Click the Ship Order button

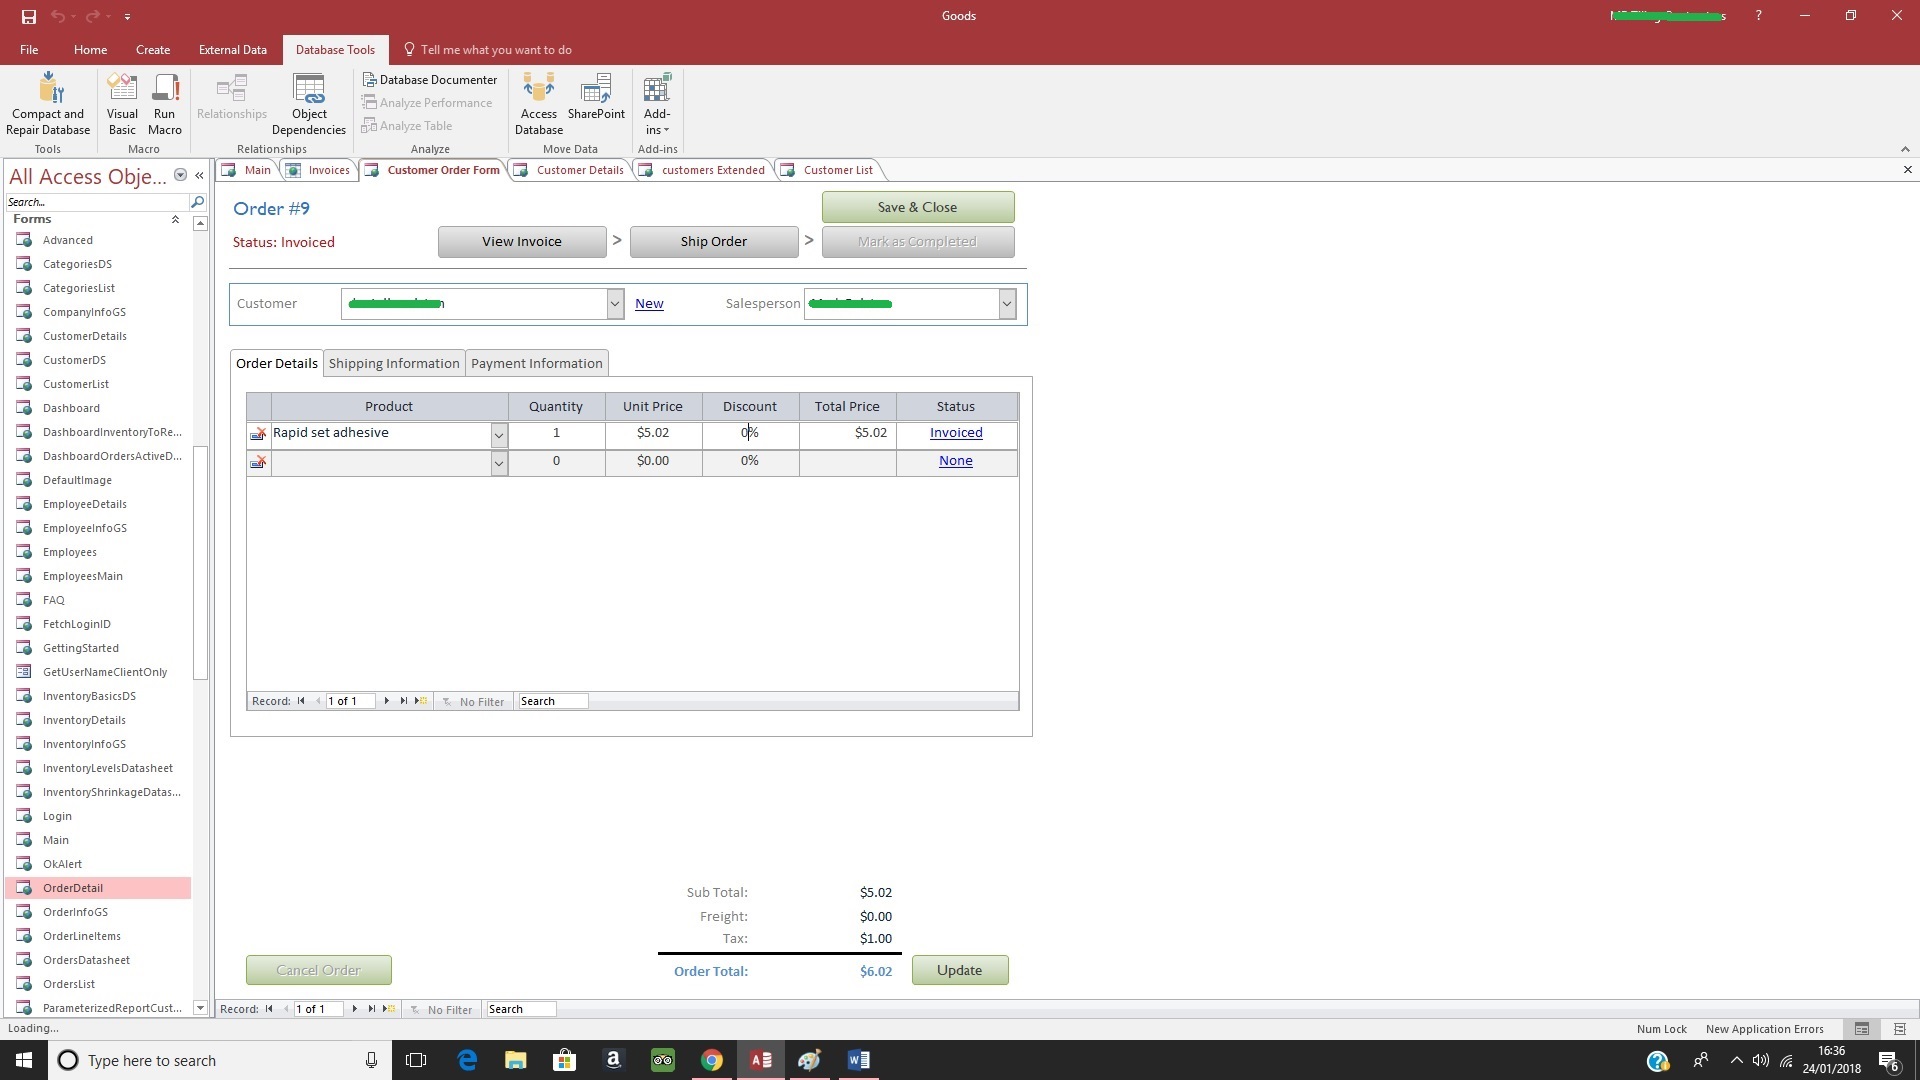coord(714,242)
